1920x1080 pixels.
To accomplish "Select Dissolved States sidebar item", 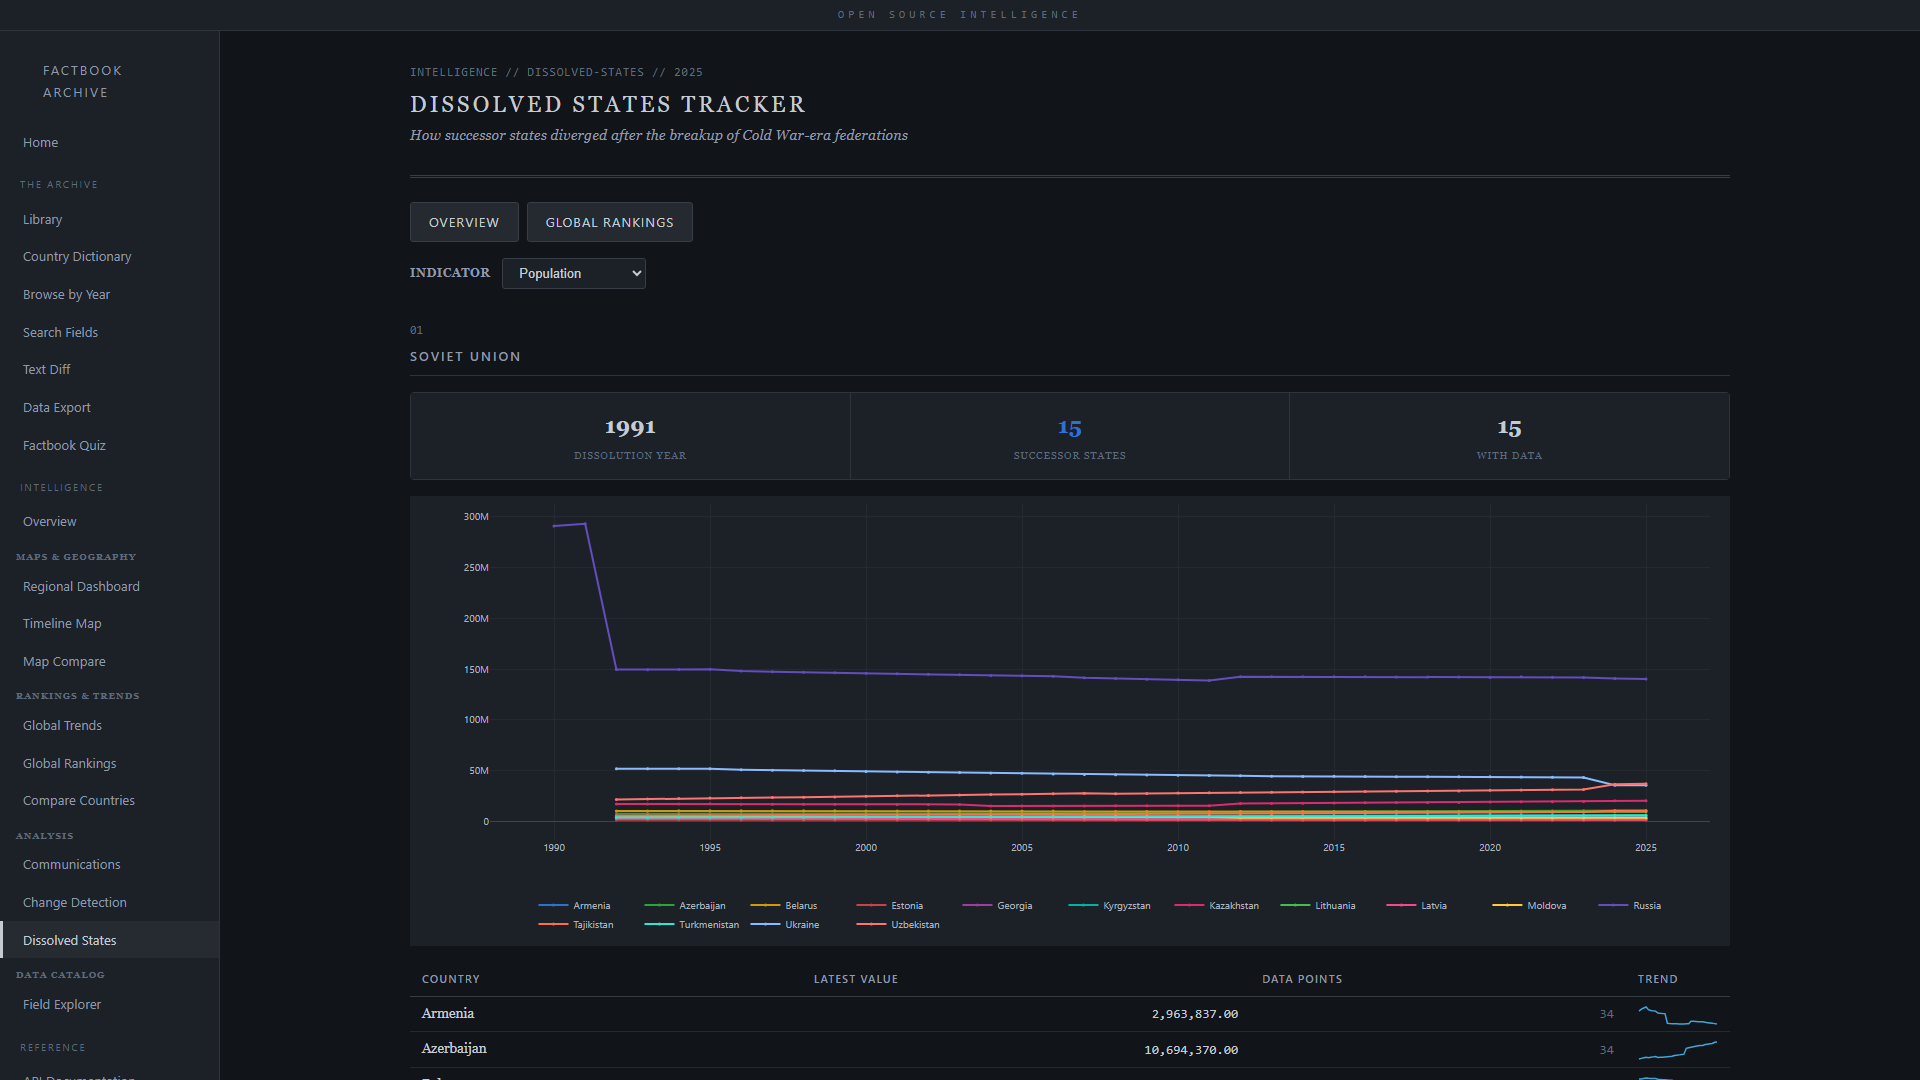I will tap(70, 941).
